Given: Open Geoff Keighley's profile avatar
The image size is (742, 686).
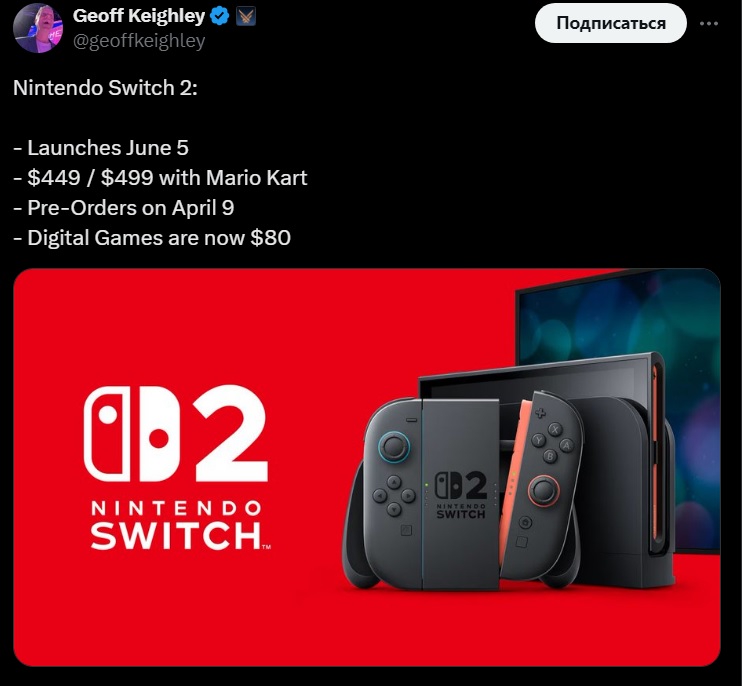Looking at the screenshot, I should click(38, 28).
